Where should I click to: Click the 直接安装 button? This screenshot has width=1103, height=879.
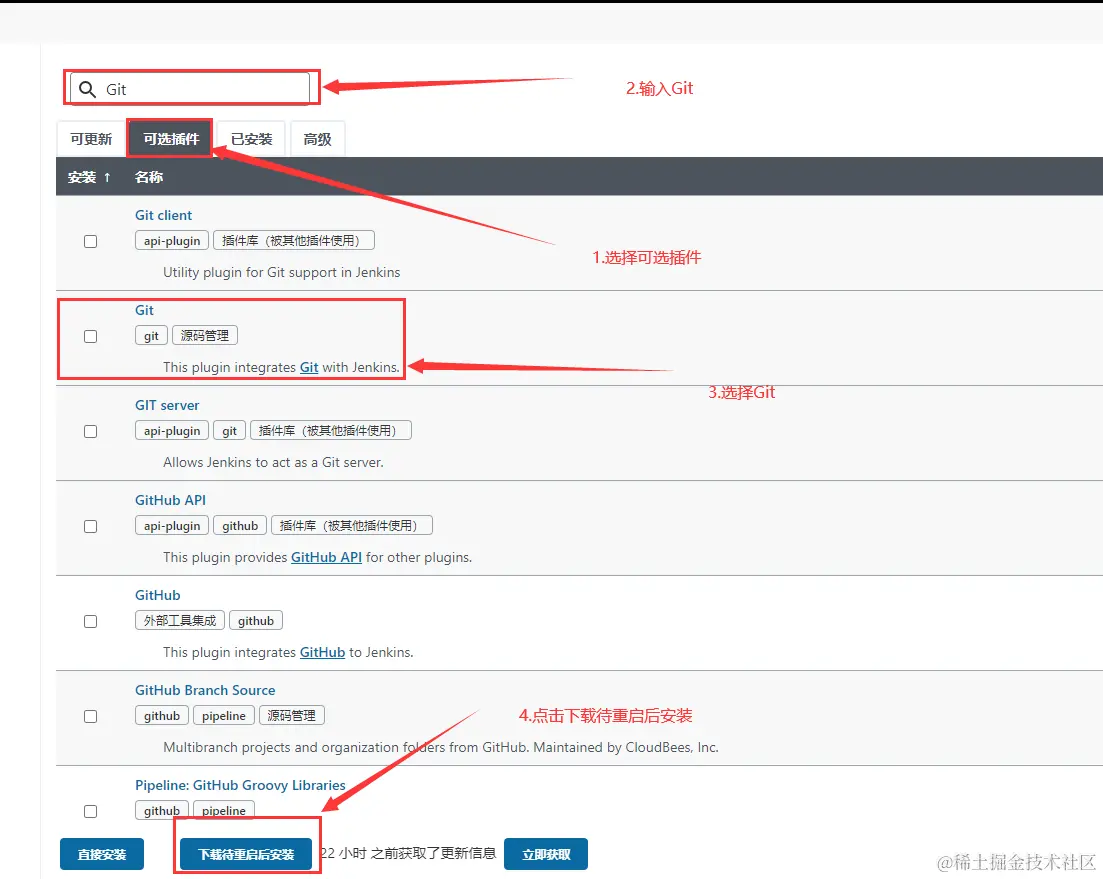click(102, 854)
